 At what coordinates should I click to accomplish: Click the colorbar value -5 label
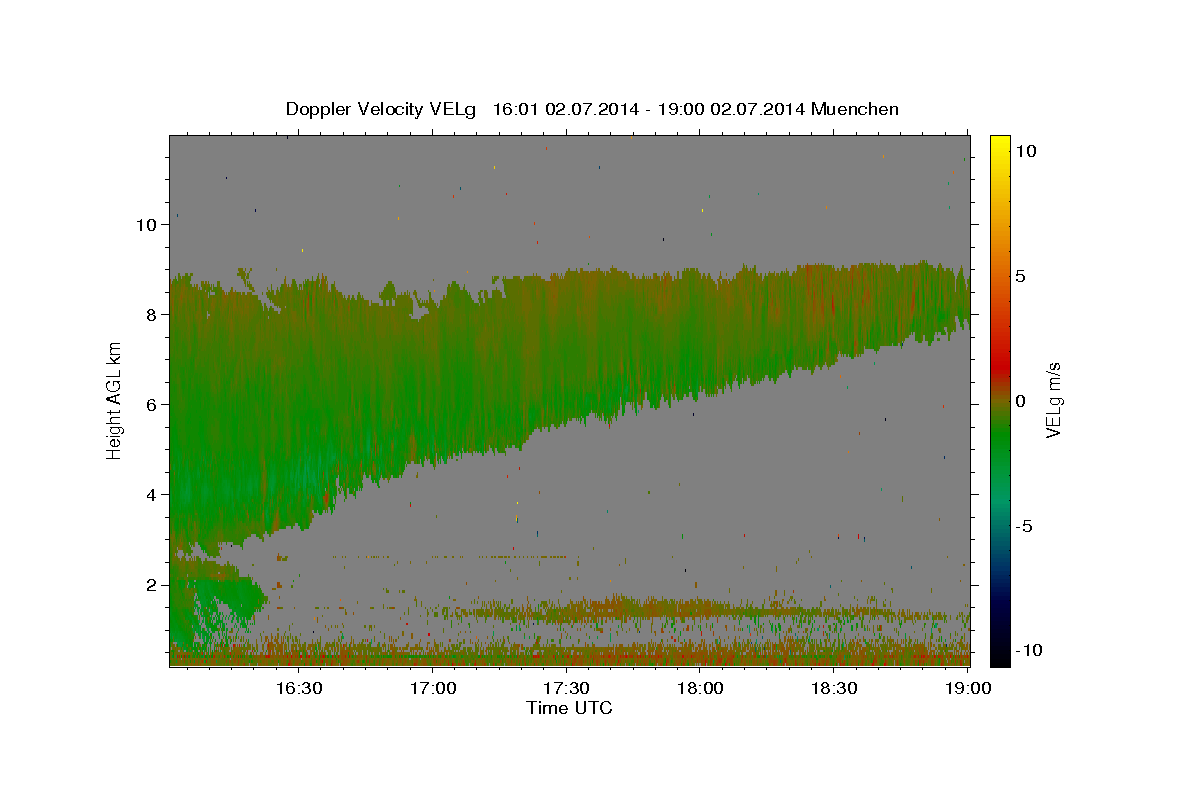click(x=1025, y=526)
